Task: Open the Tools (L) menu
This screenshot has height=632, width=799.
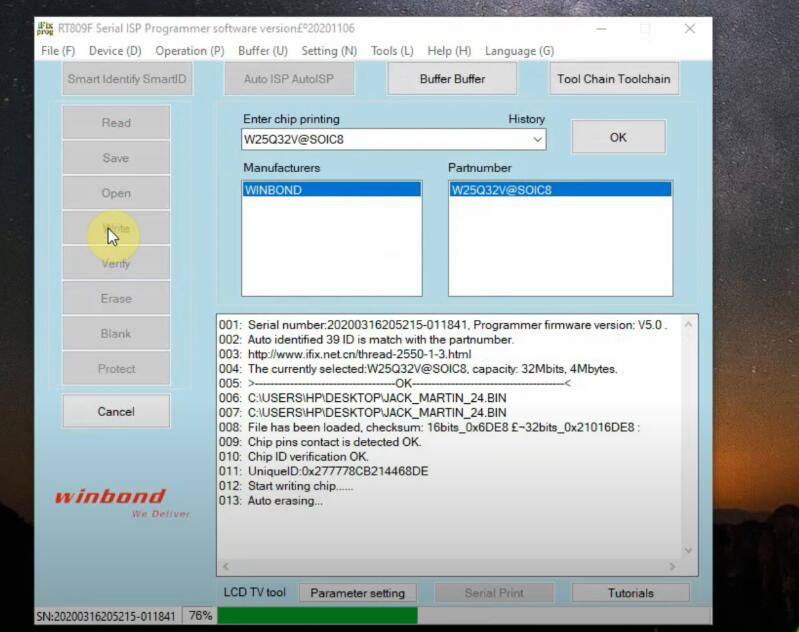Action: pos(392,51)
